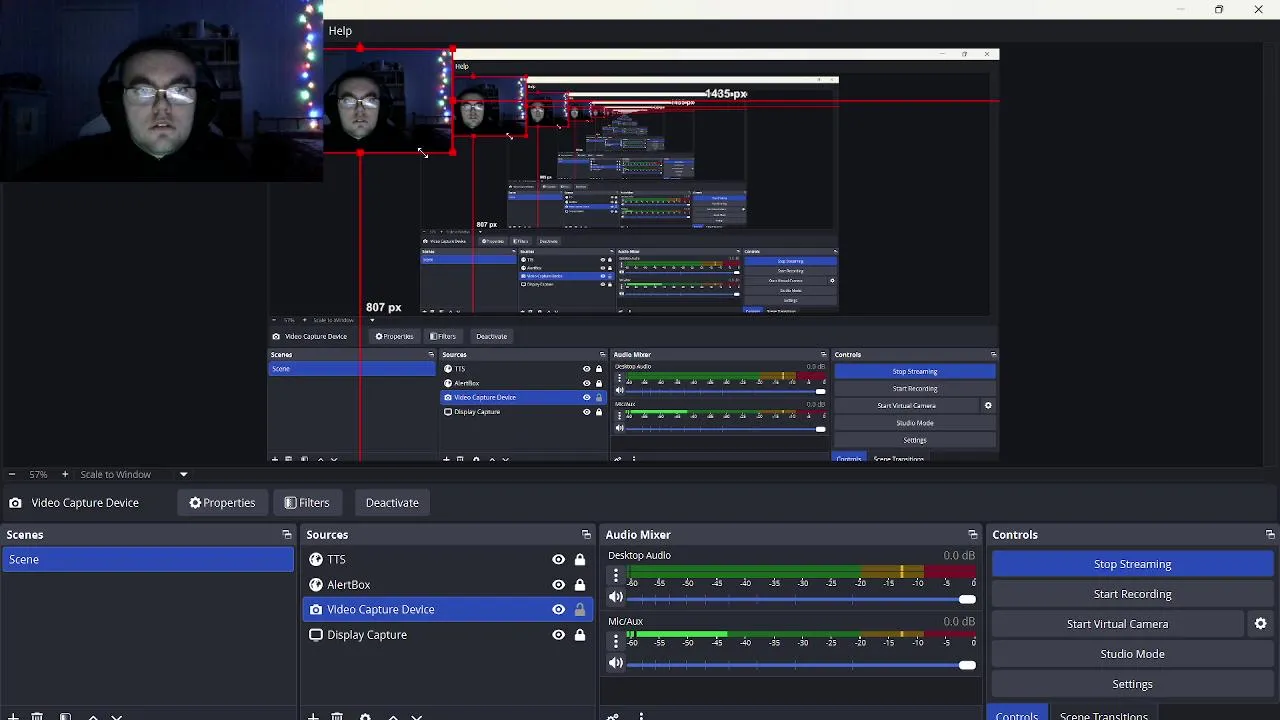Select the Scene entry in Scenes list
The width and height of the screenshot is (1280, 720).
click(148, 559)
